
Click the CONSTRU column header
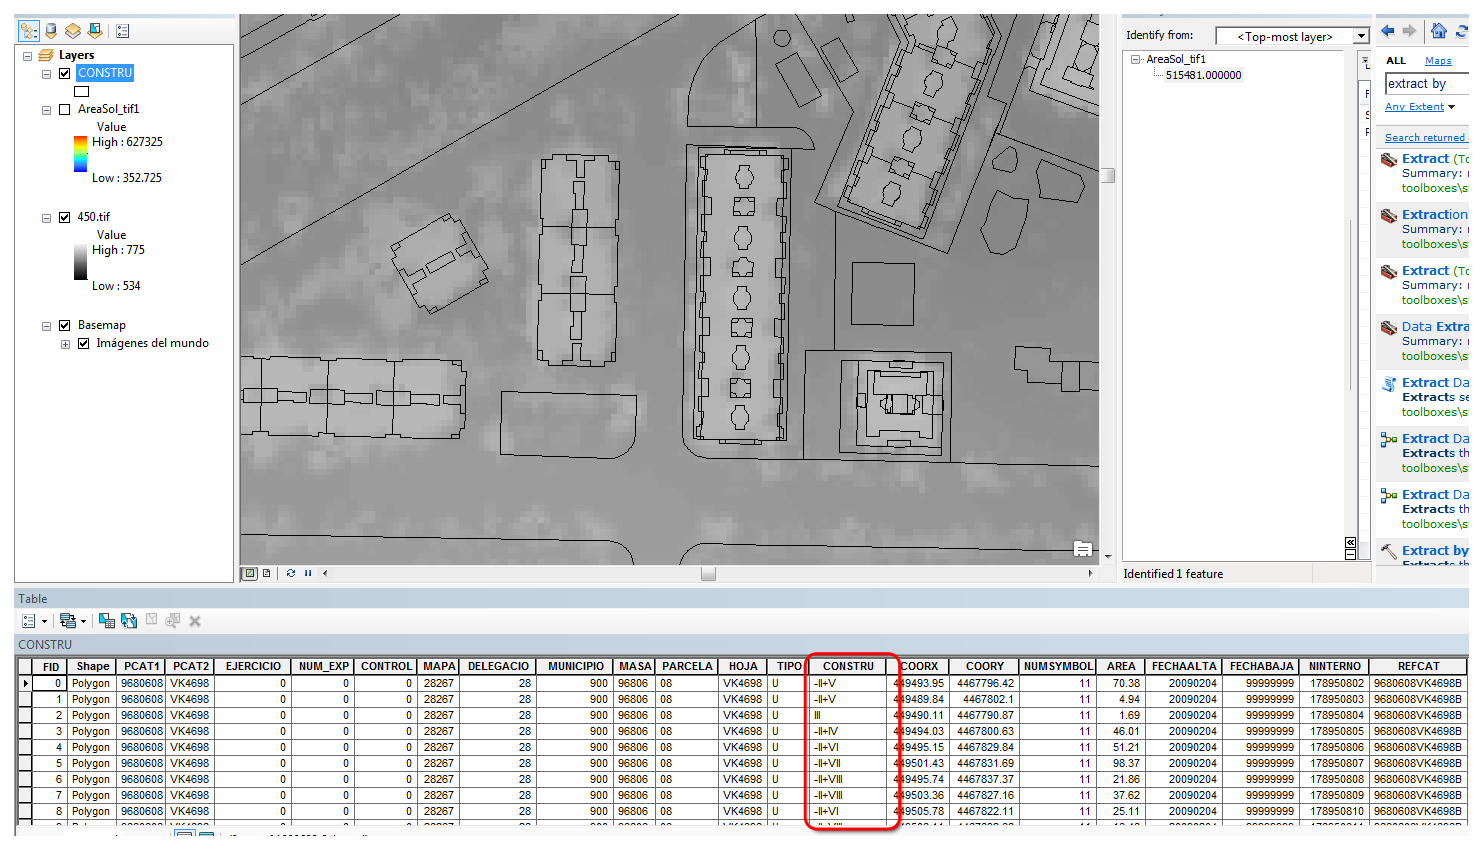click(847, 666)
